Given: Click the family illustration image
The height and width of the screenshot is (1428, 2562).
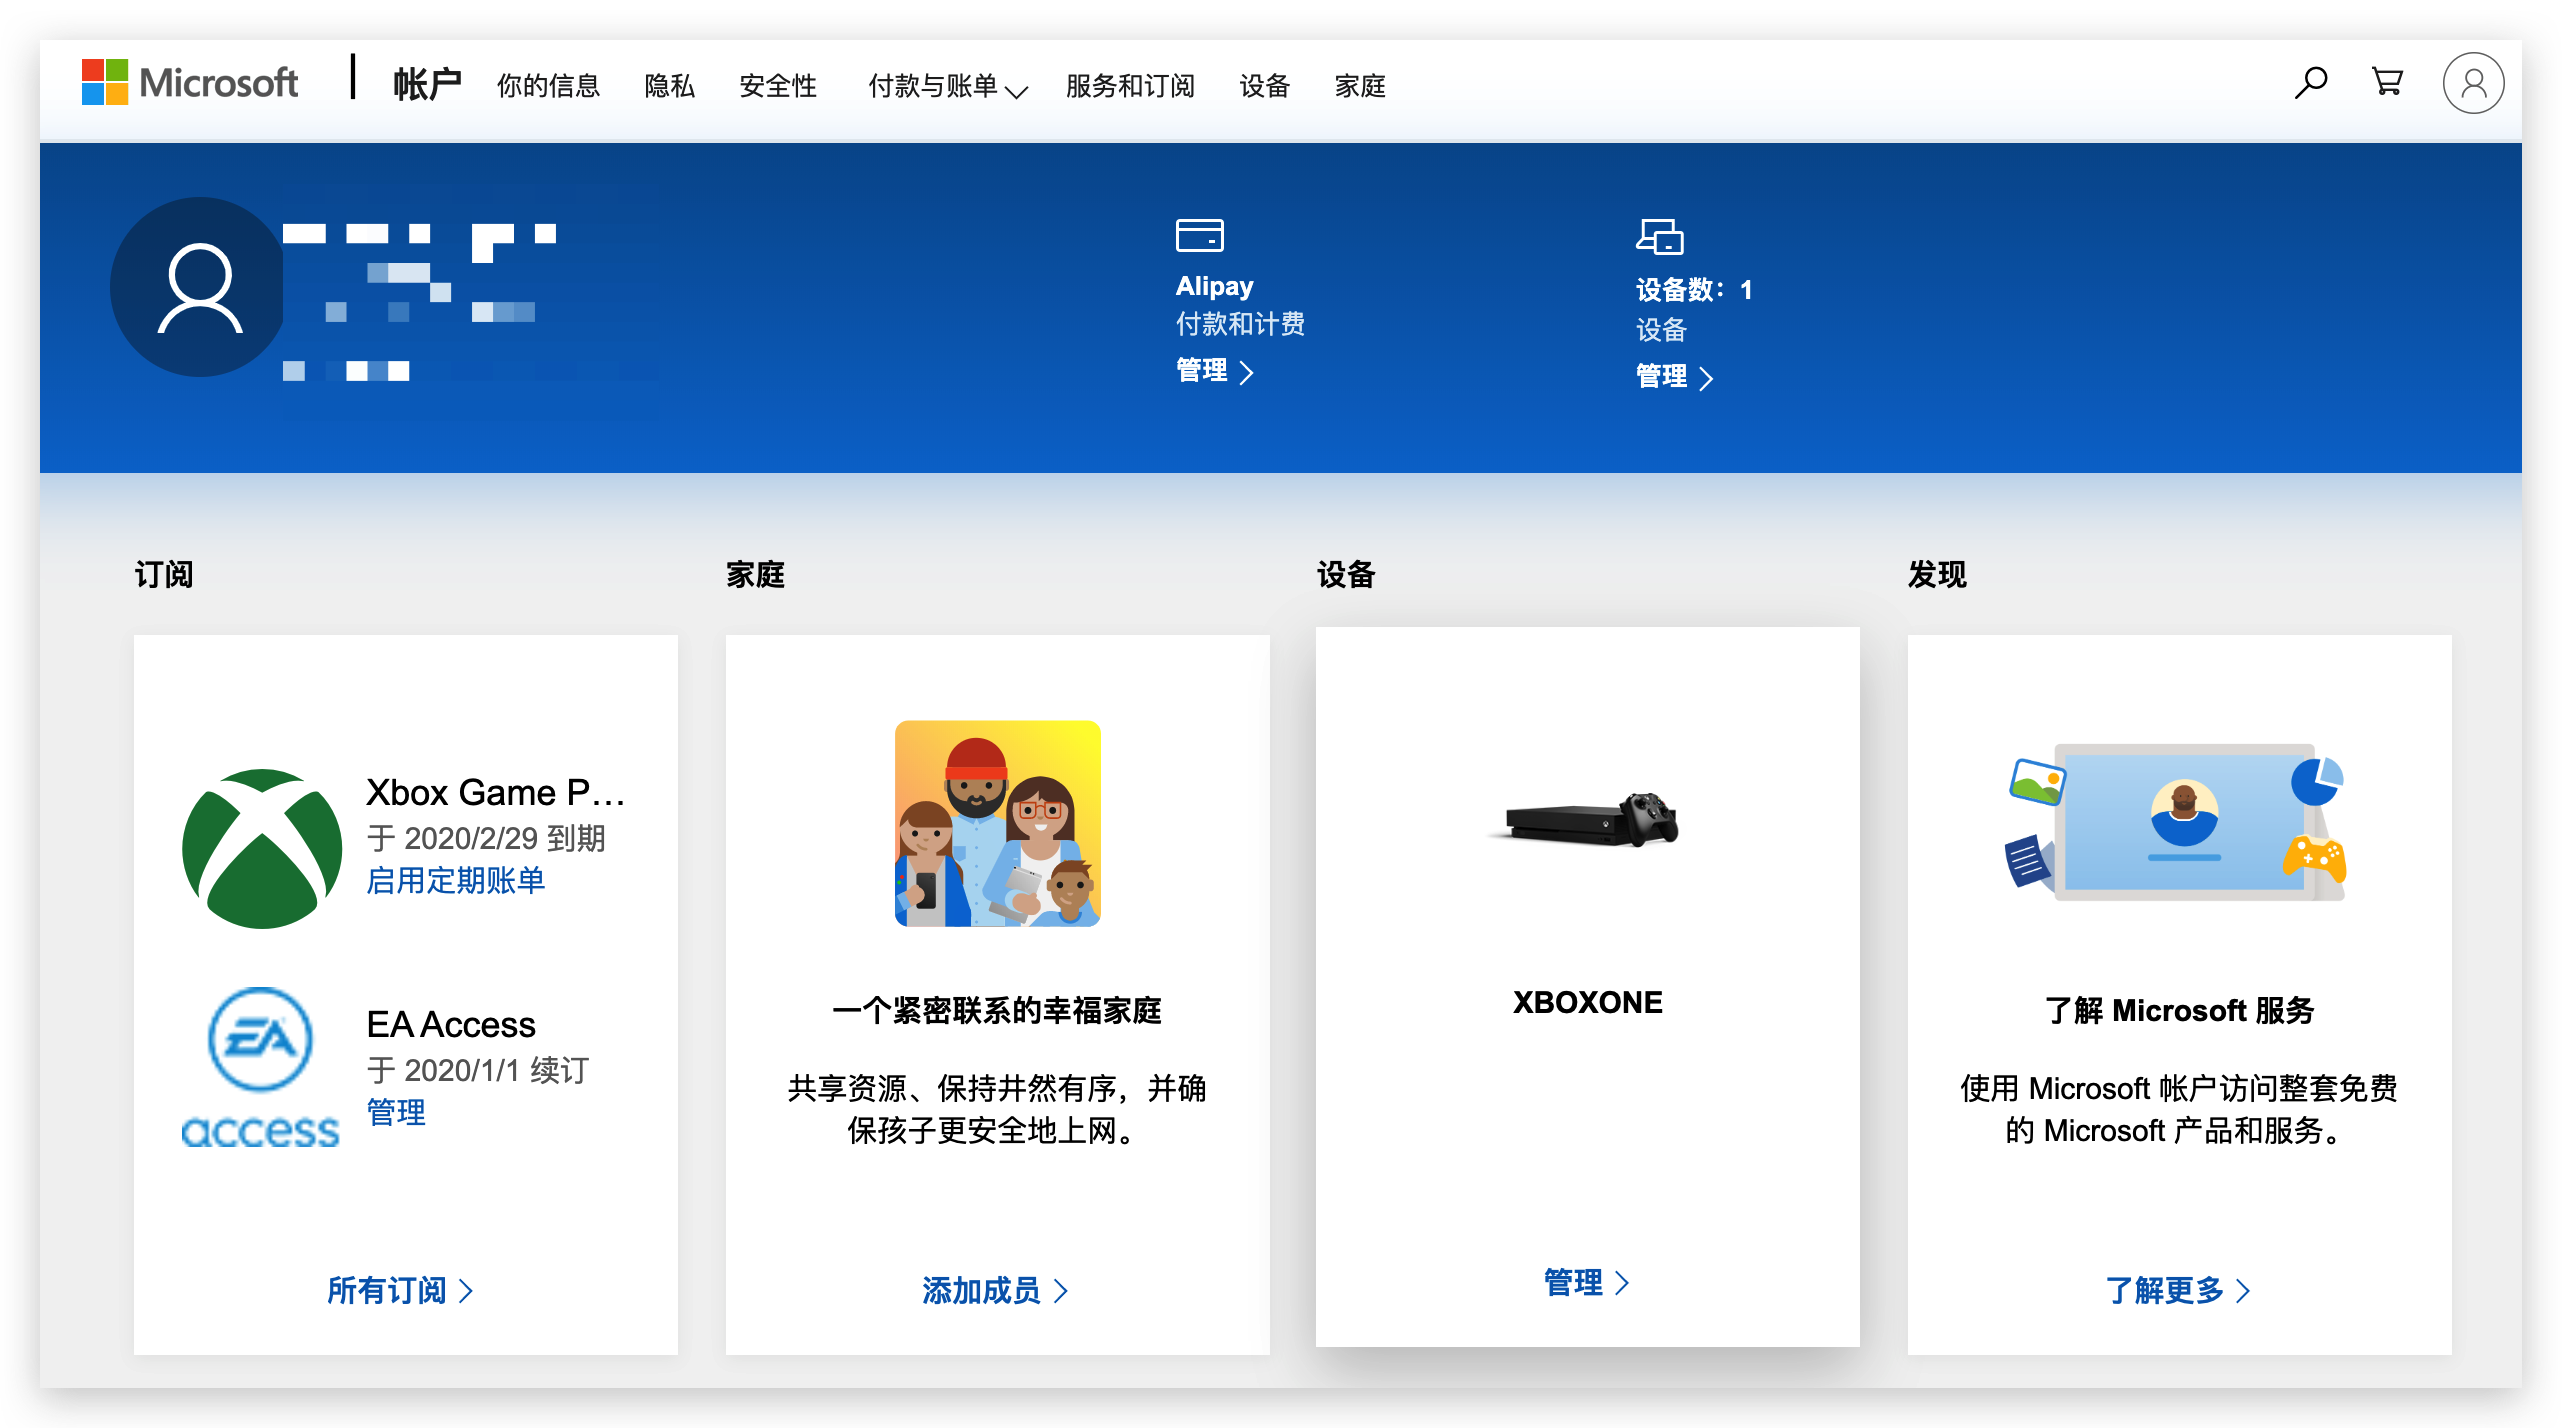Looking at the screenshot, I should (998, 823).
